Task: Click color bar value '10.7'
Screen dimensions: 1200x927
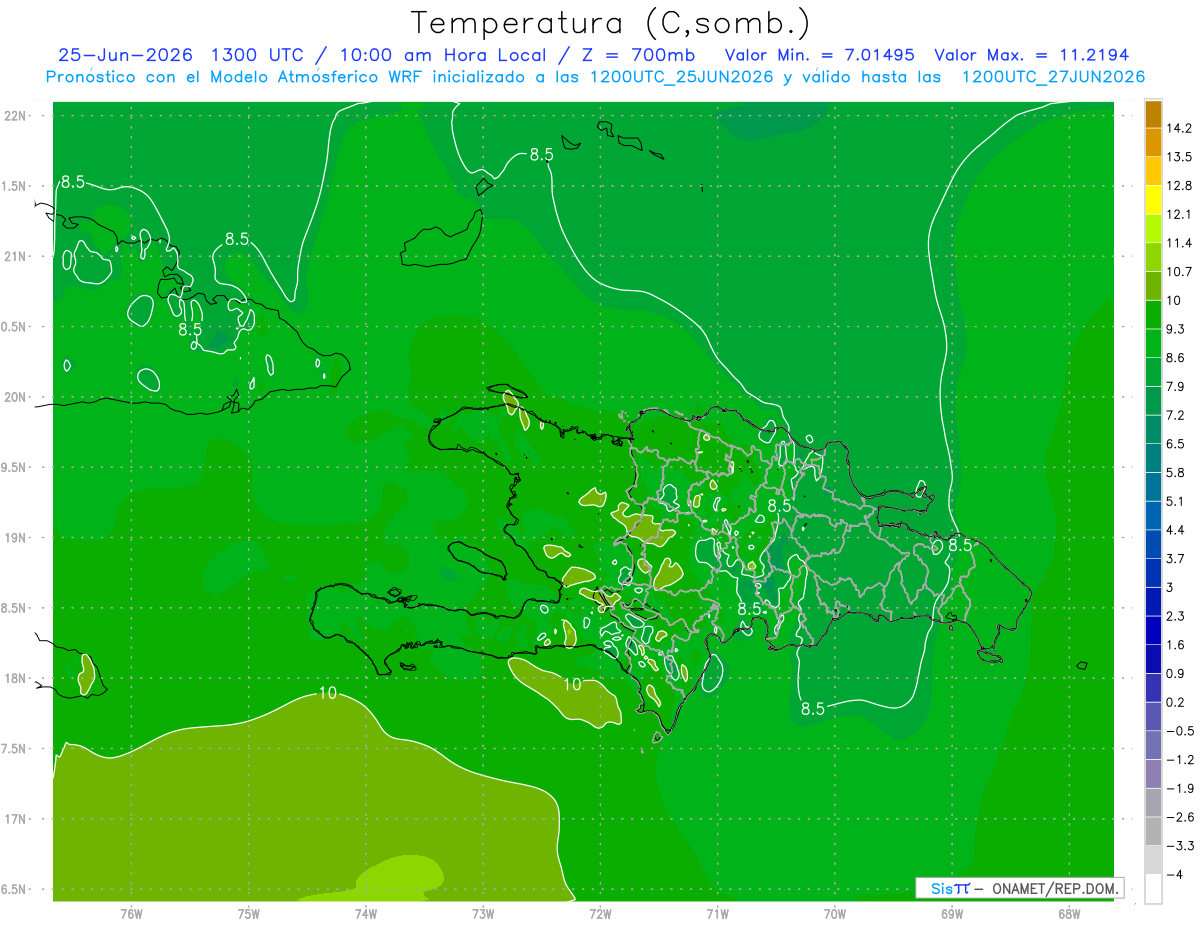Action: pyautogui.click(x=1179, y=272)
